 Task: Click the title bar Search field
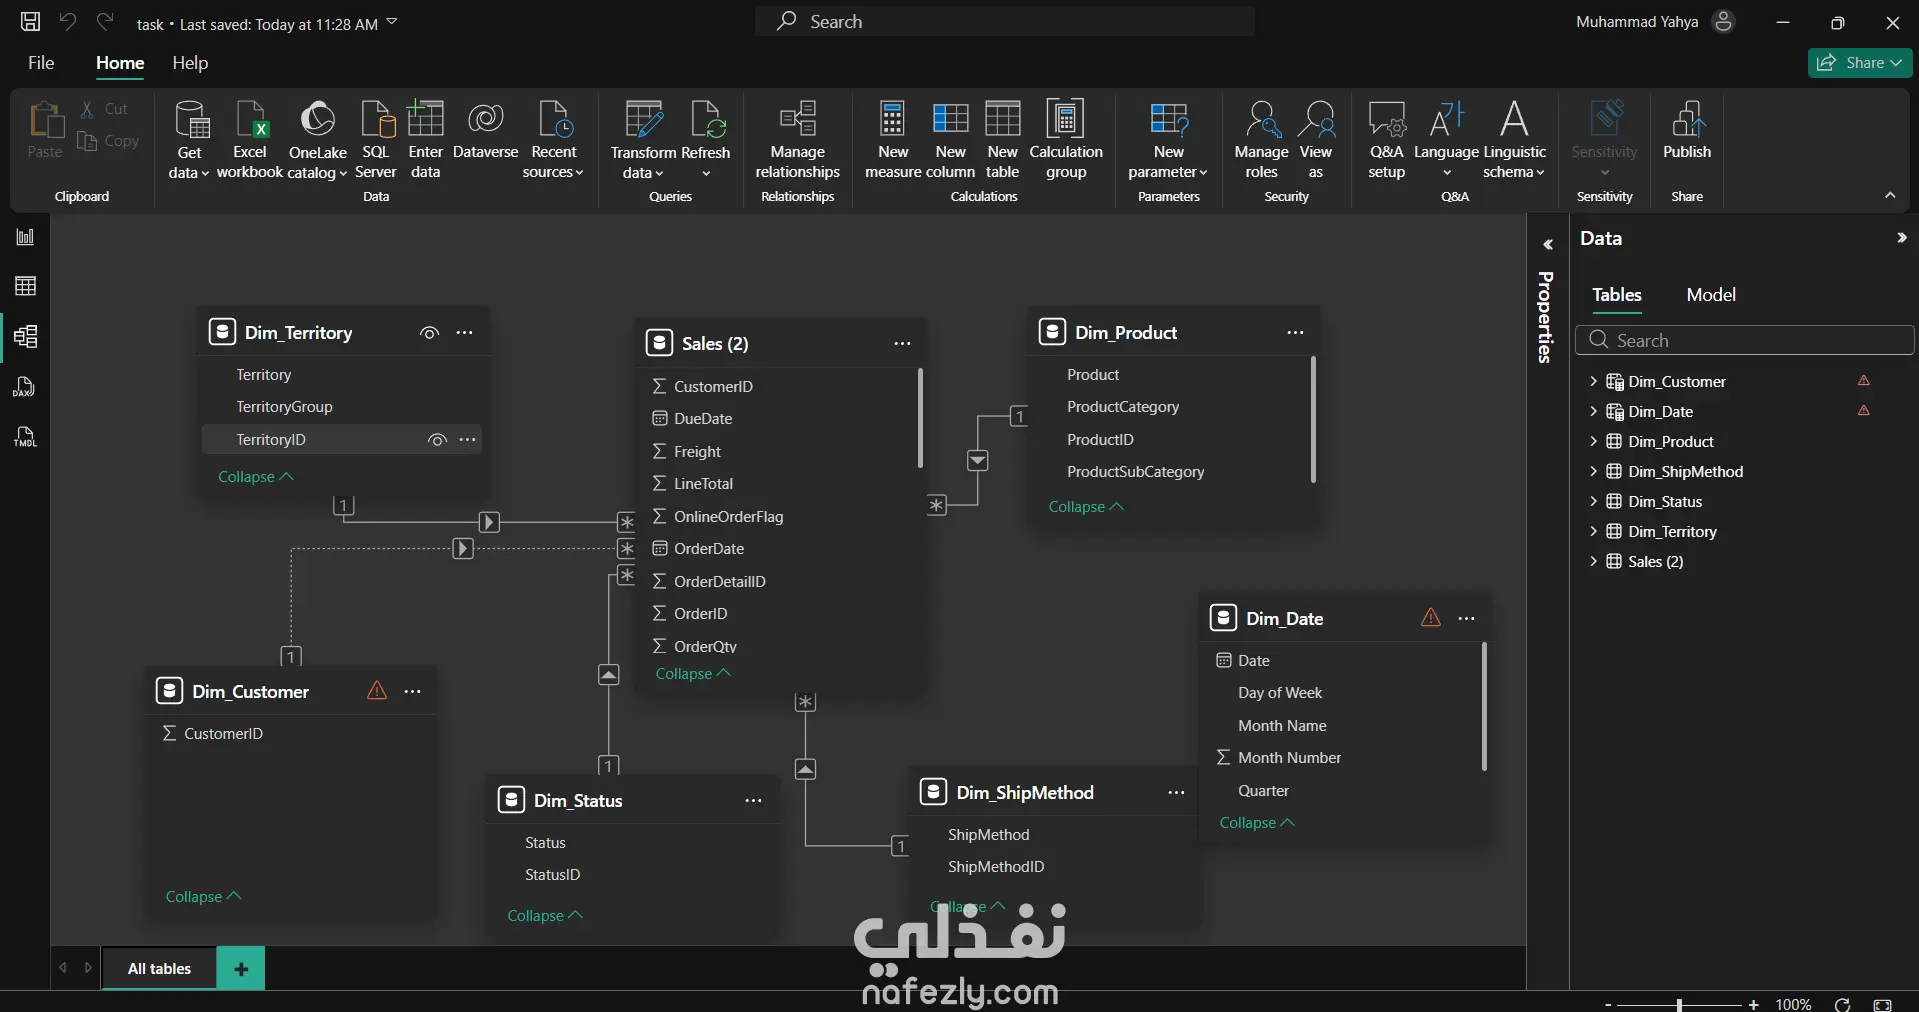(x=1005, y=21)
